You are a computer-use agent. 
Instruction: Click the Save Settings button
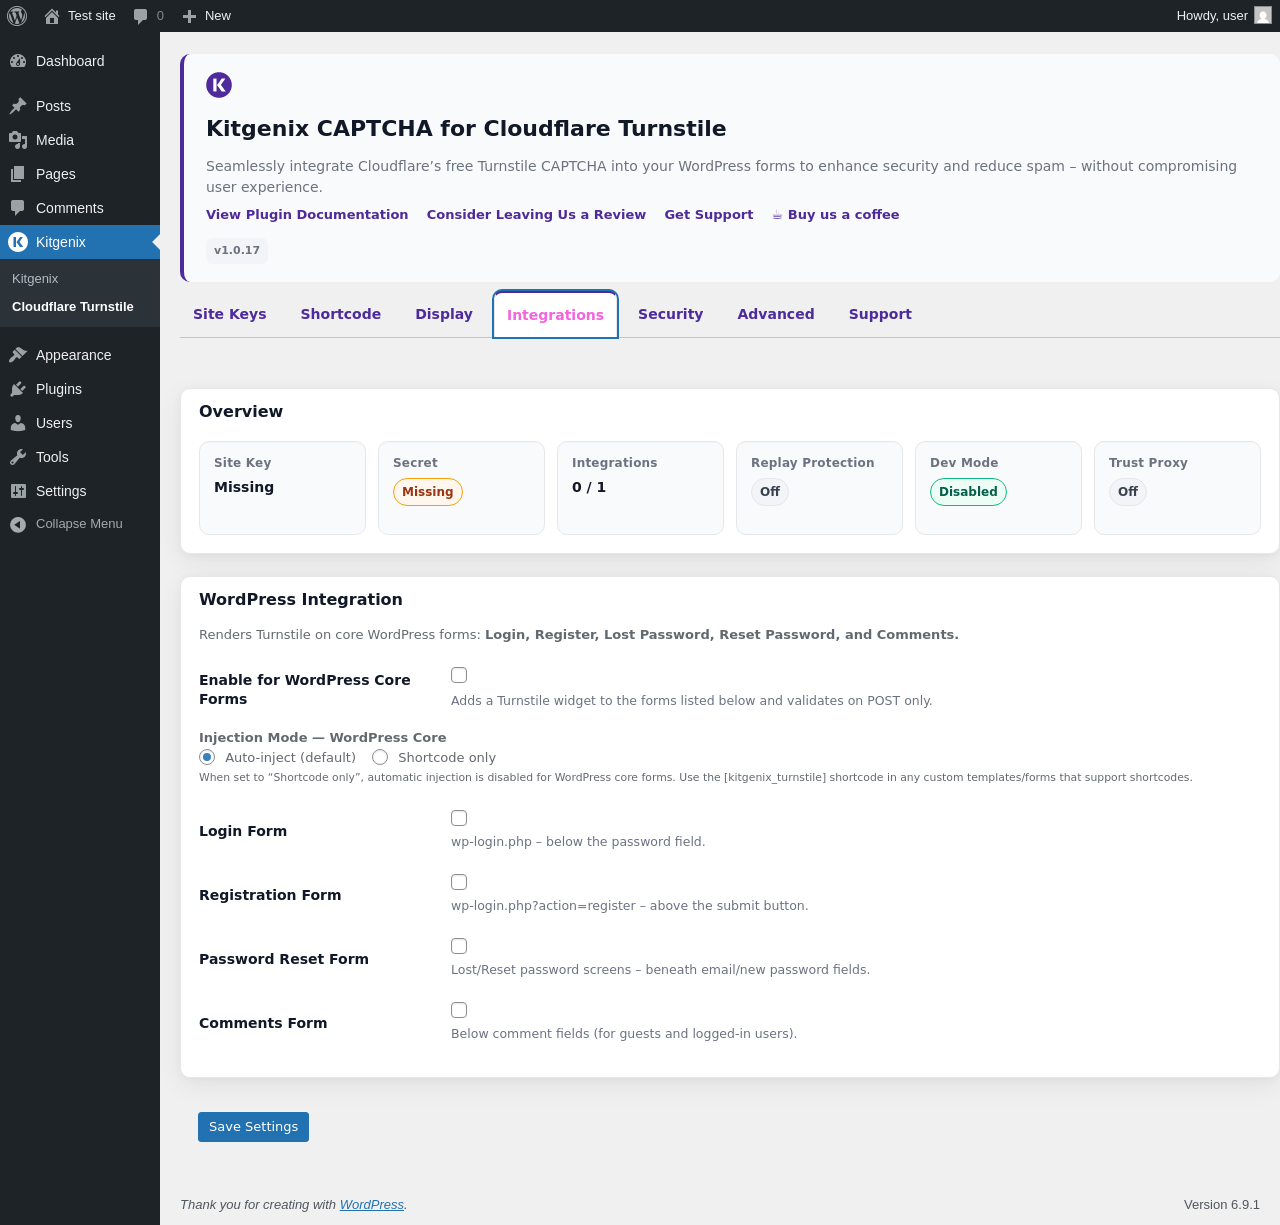(x=253, y=1127)
